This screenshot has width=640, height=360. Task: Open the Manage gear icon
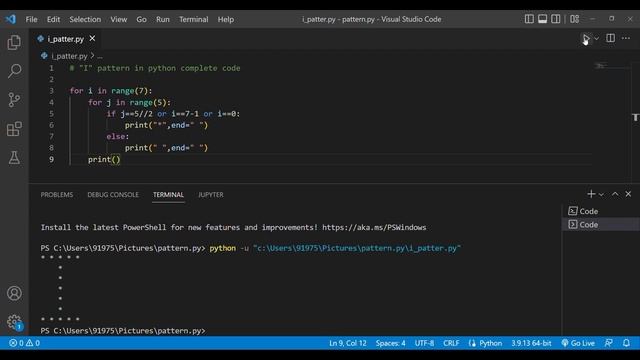click(14, 322)
